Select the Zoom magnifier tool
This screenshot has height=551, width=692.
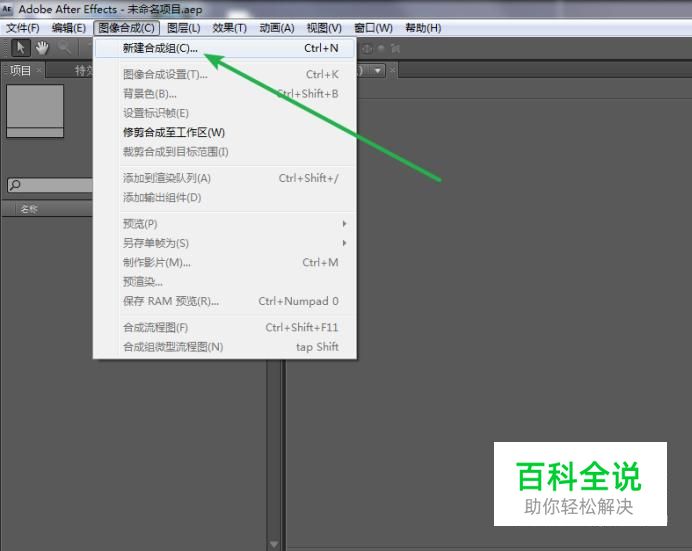(x=64, y=48)
